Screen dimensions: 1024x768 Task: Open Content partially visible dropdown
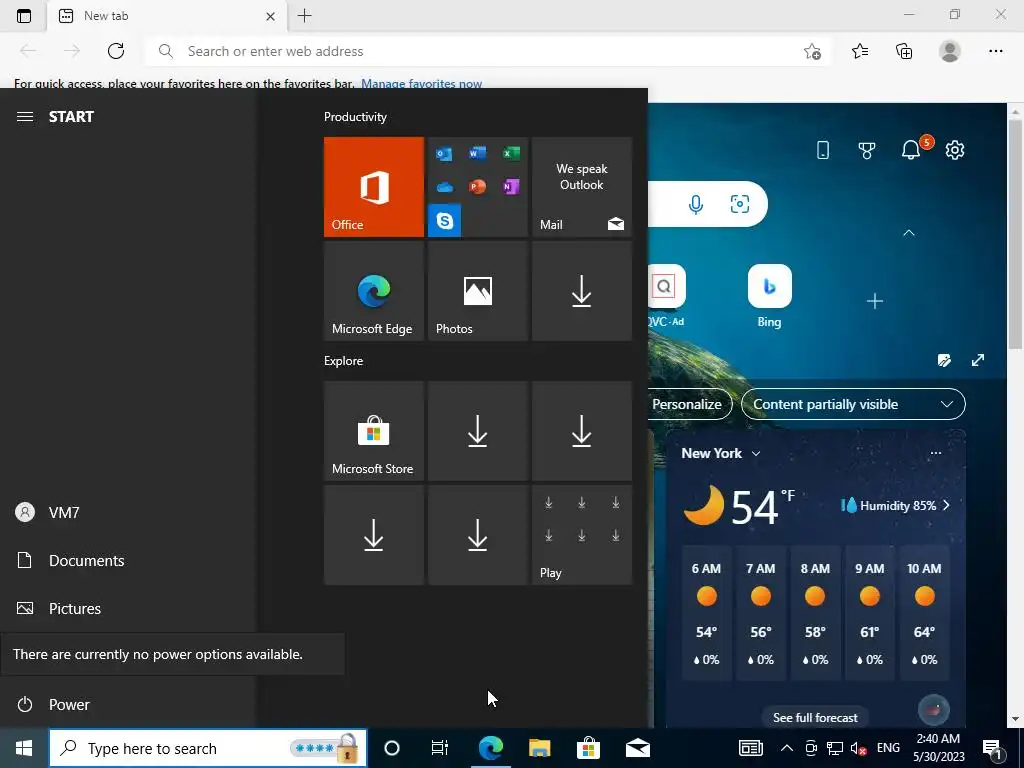pyautogui.click(x=853, y=404)
